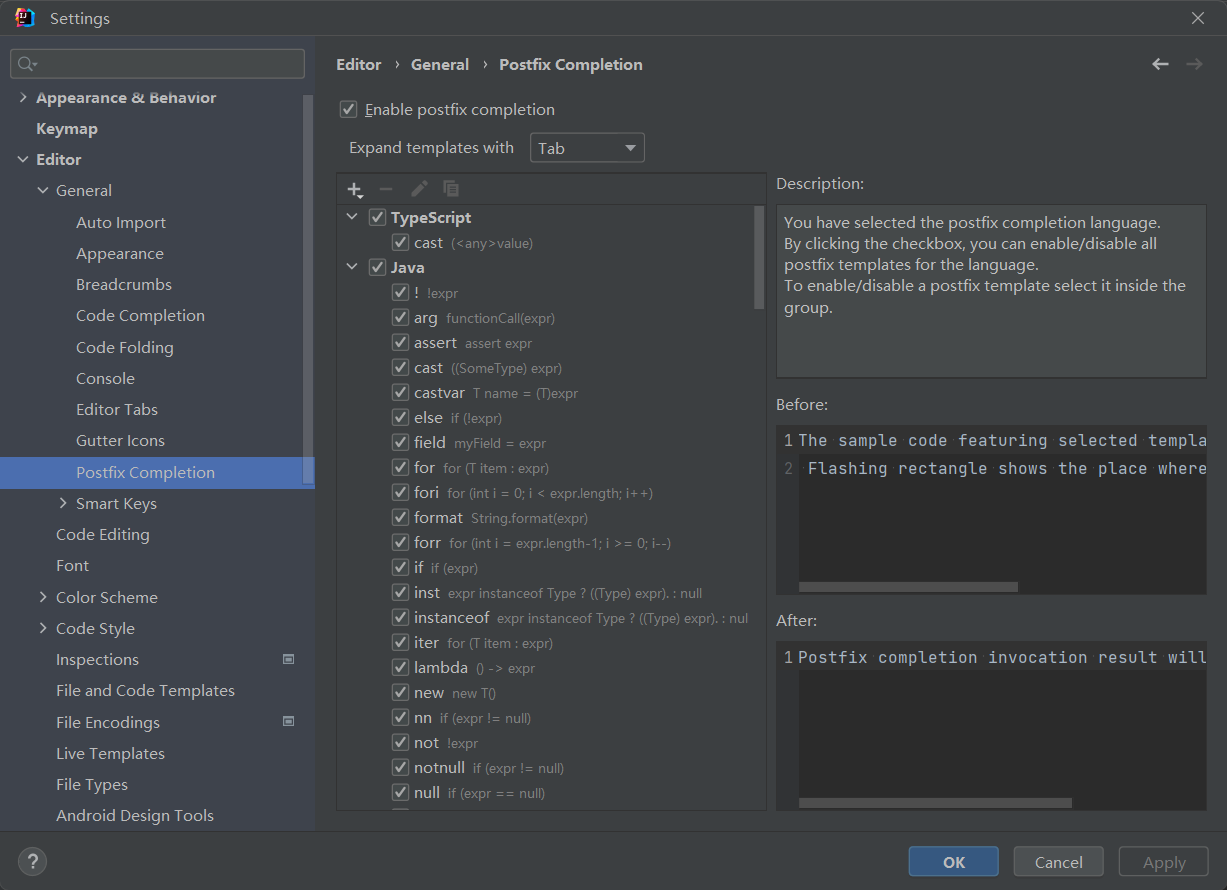Click the edit template pencil icon
The width and height of the screenshot is (1227, 890).
(419, 189)
